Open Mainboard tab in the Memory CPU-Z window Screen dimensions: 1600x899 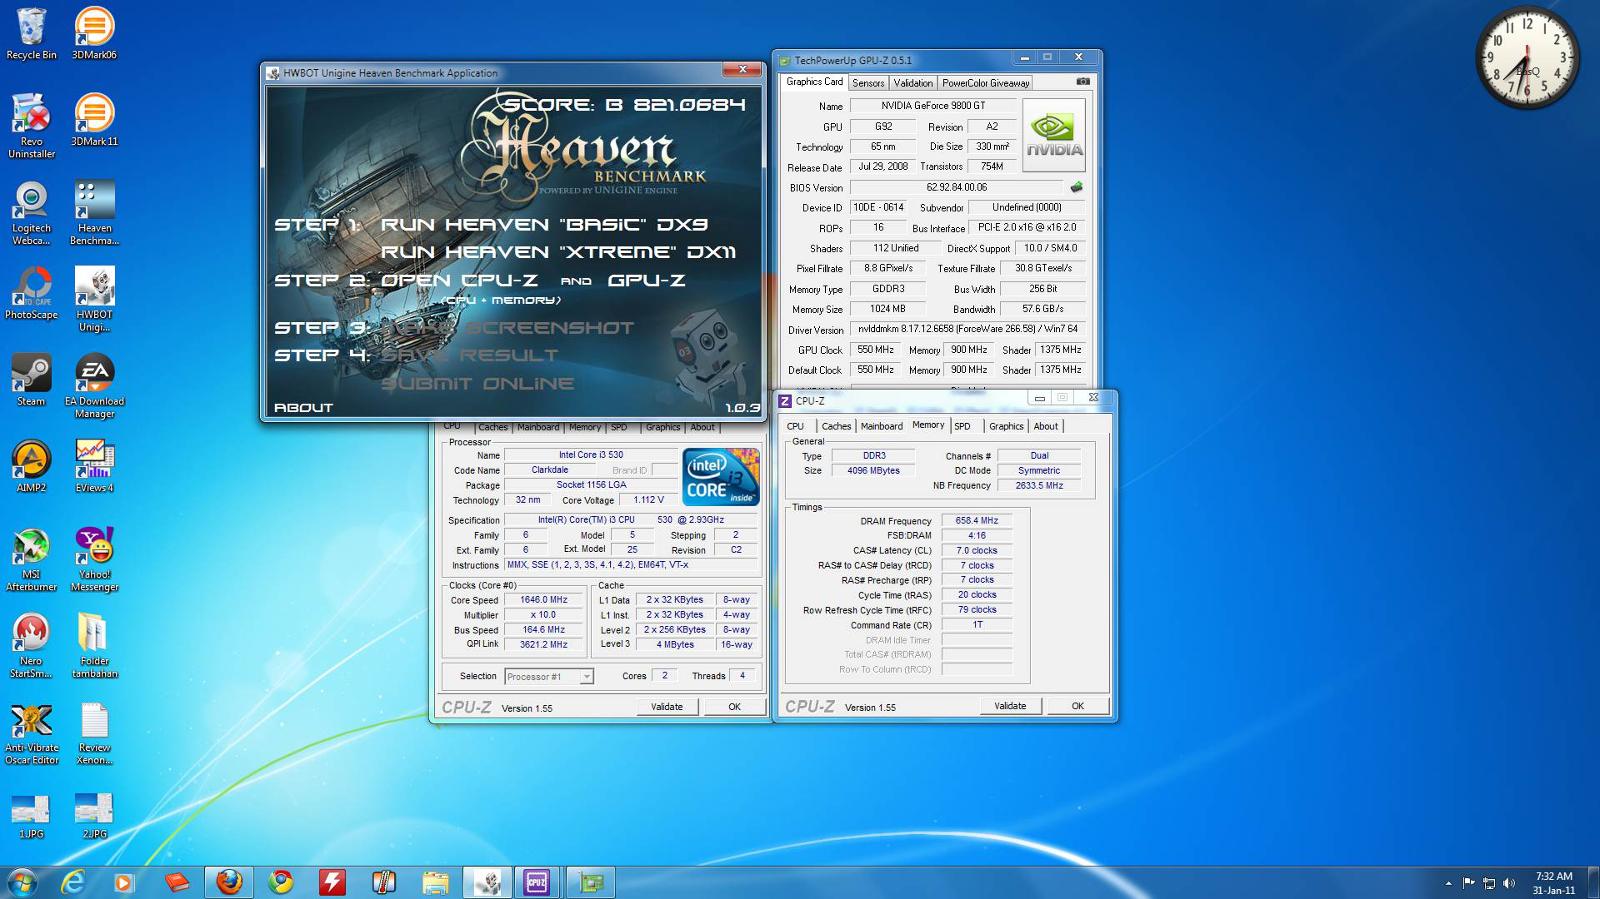881,426
